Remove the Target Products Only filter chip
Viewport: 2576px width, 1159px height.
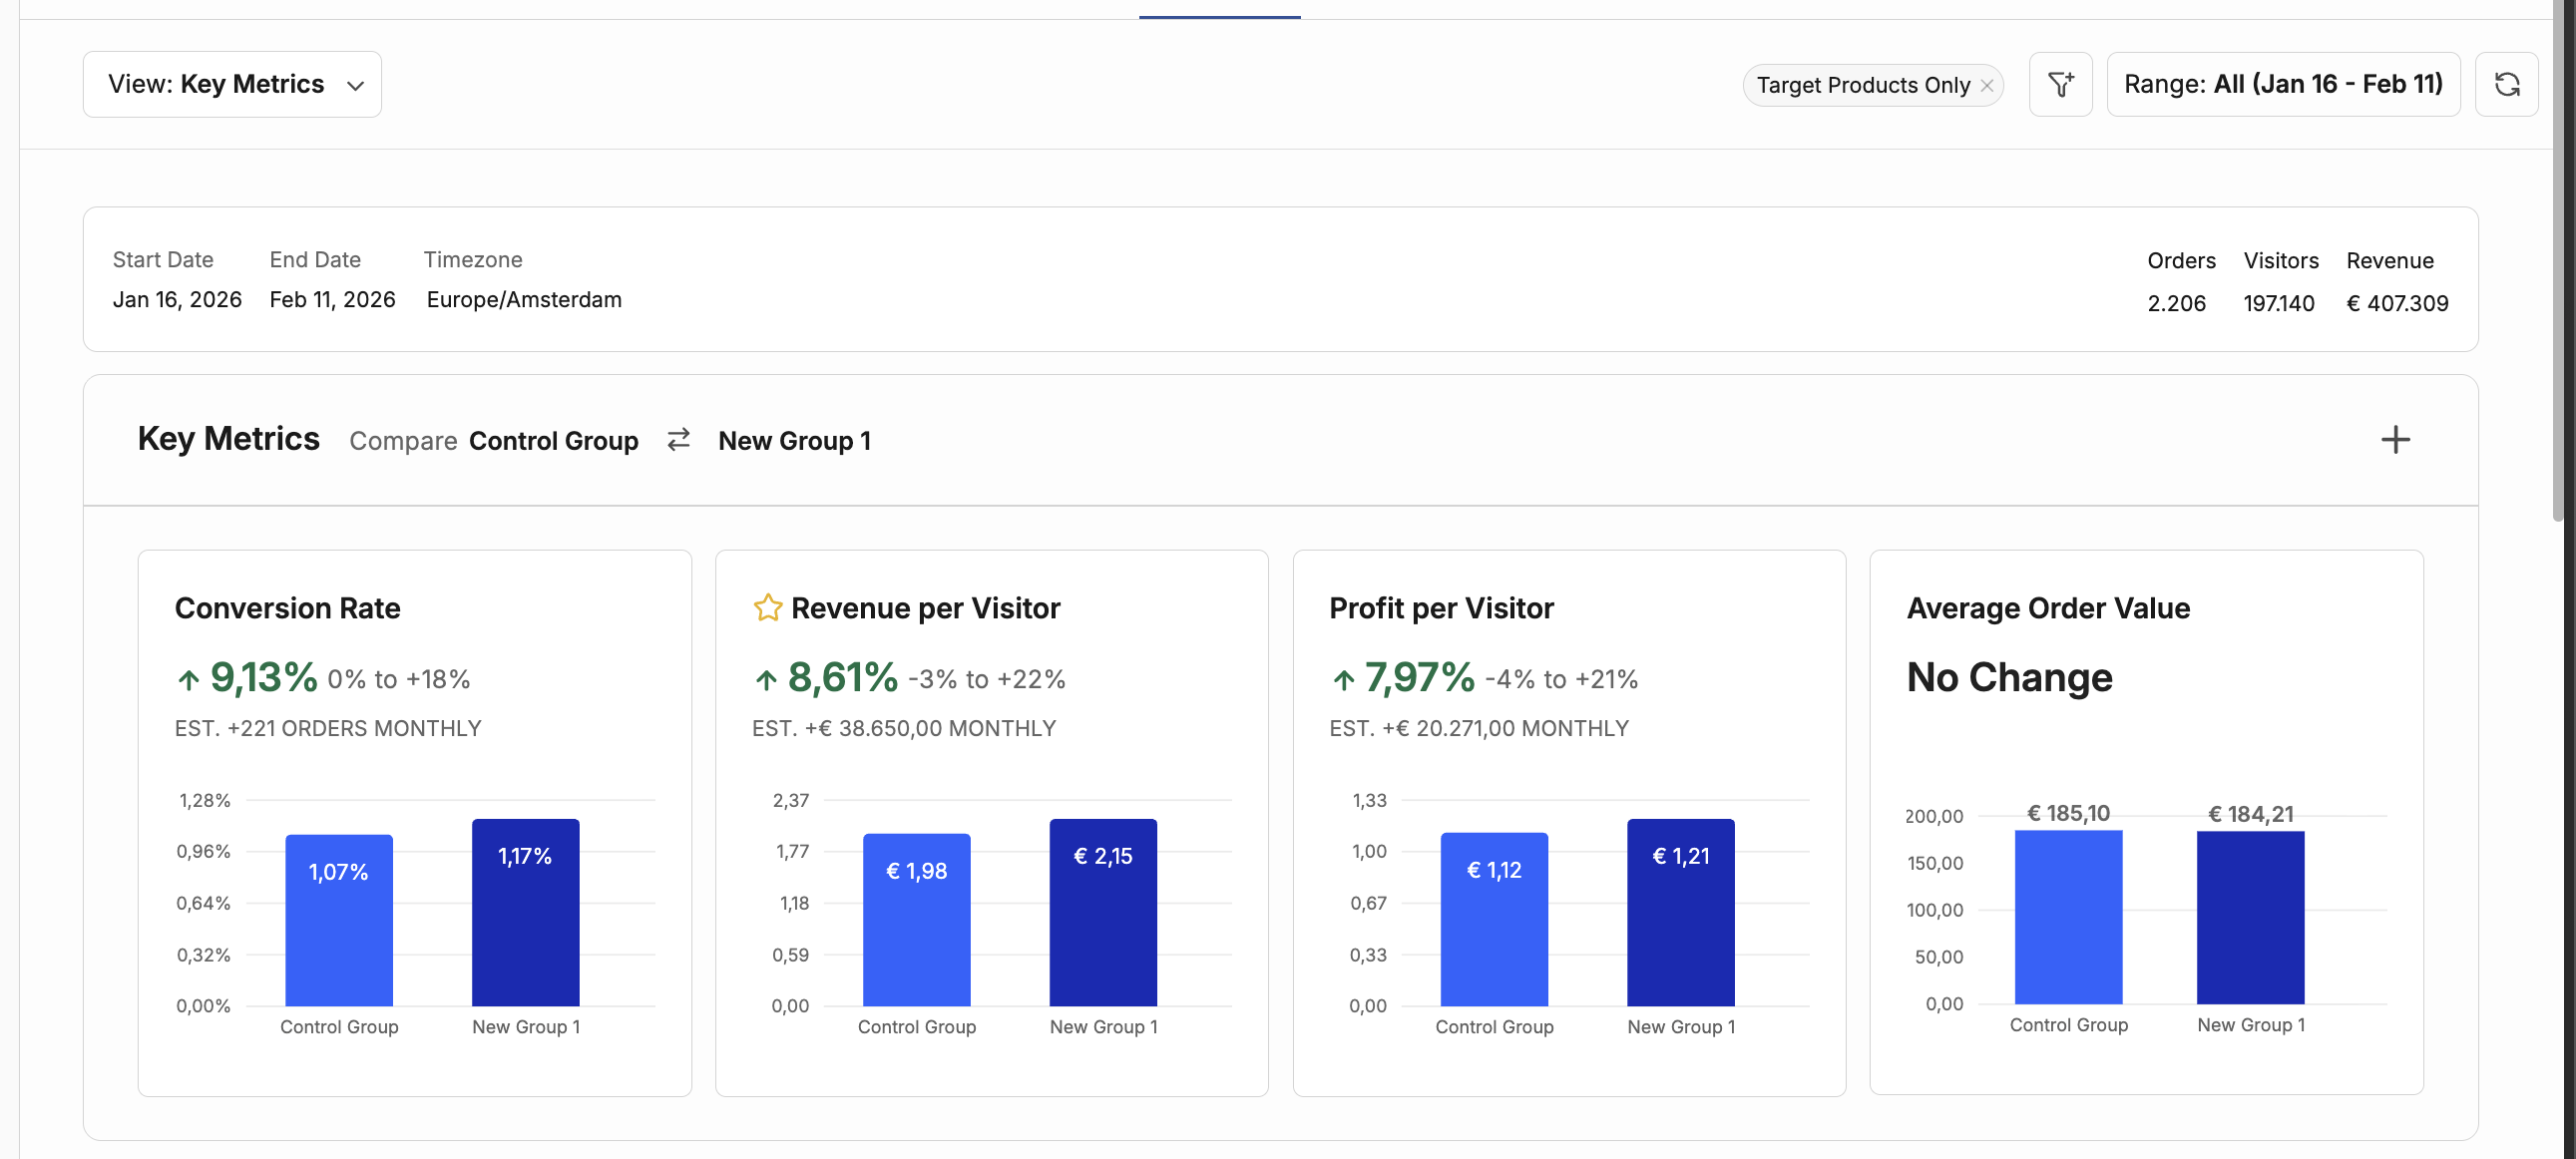click(x=1987, y=86)
